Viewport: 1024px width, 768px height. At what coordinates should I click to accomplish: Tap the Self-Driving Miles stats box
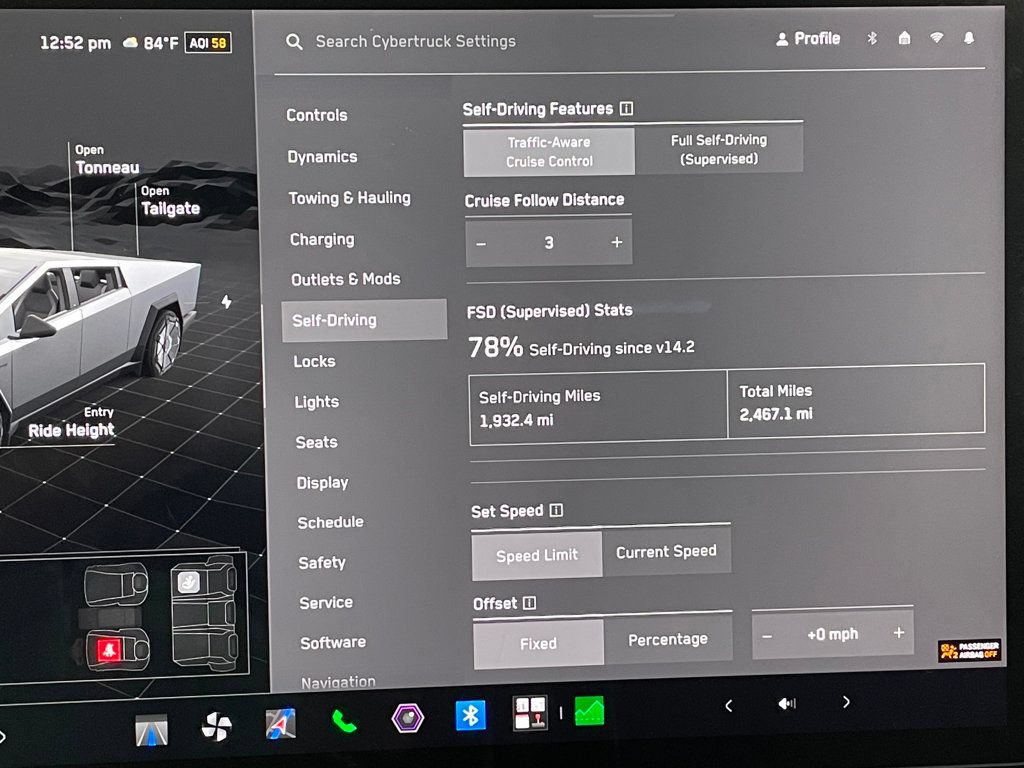click(x=598, y=408)
